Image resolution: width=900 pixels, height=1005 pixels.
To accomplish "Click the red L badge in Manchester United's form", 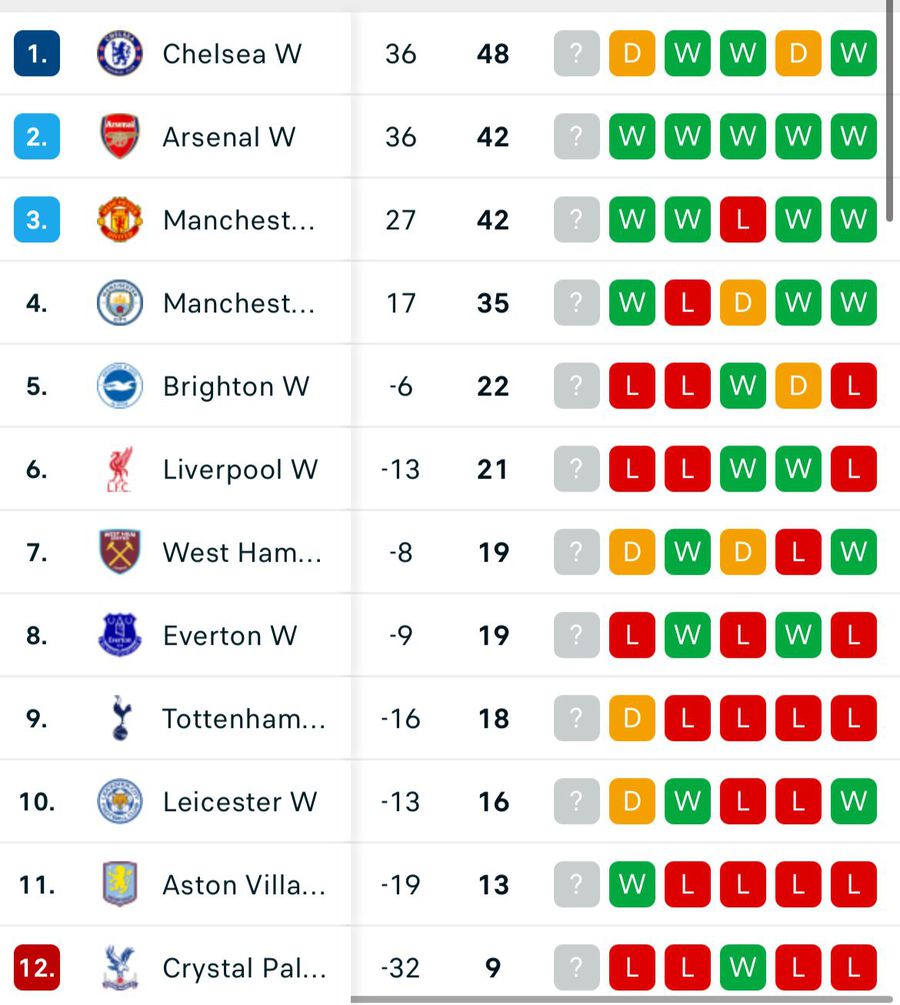I will click(742, 220).
